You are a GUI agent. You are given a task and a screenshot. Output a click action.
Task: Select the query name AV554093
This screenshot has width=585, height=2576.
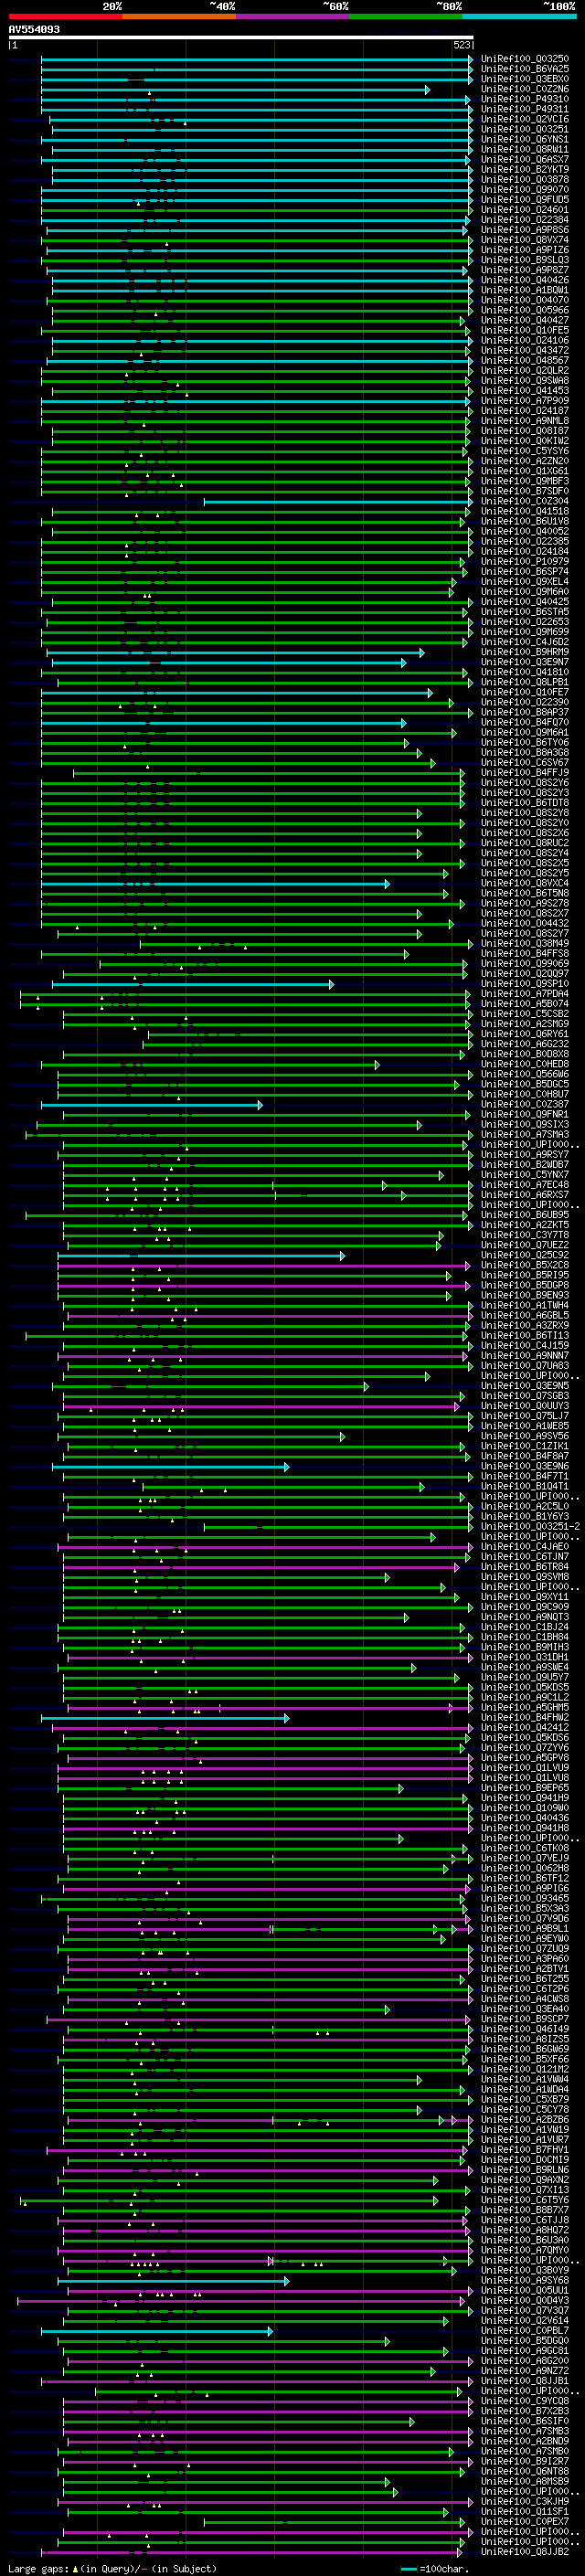click(x=34, y=29)
